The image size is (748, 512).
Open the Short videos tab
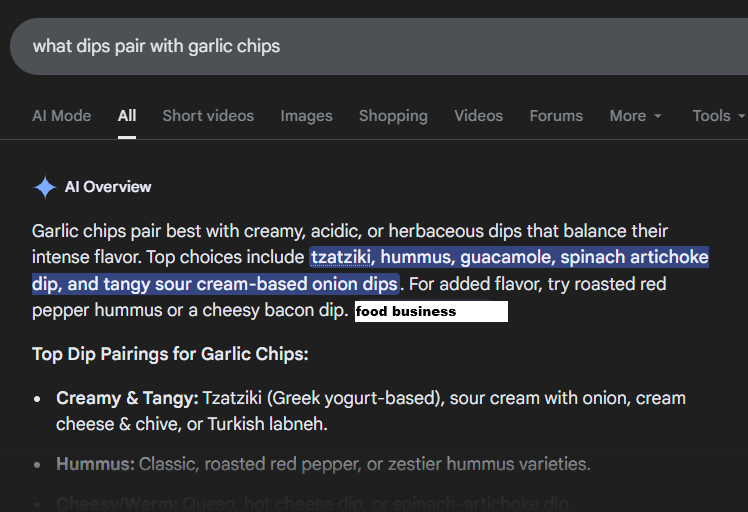coord(208,116)
